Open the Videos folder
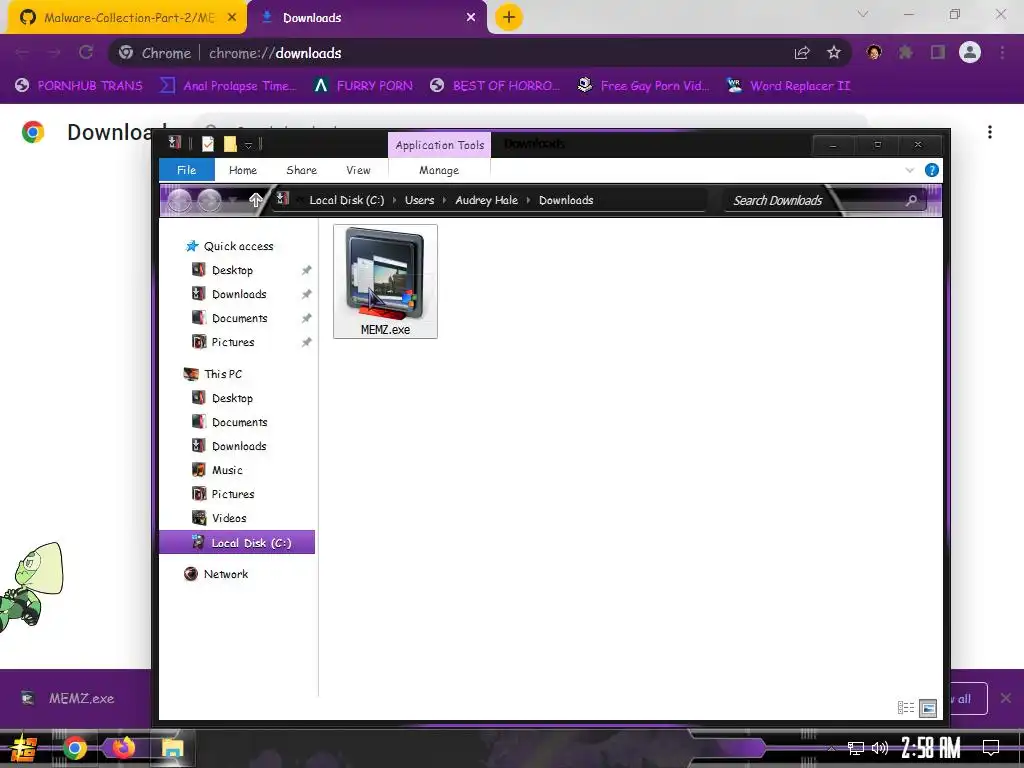Screen dimensions: 1024x768 coord(229,518)
